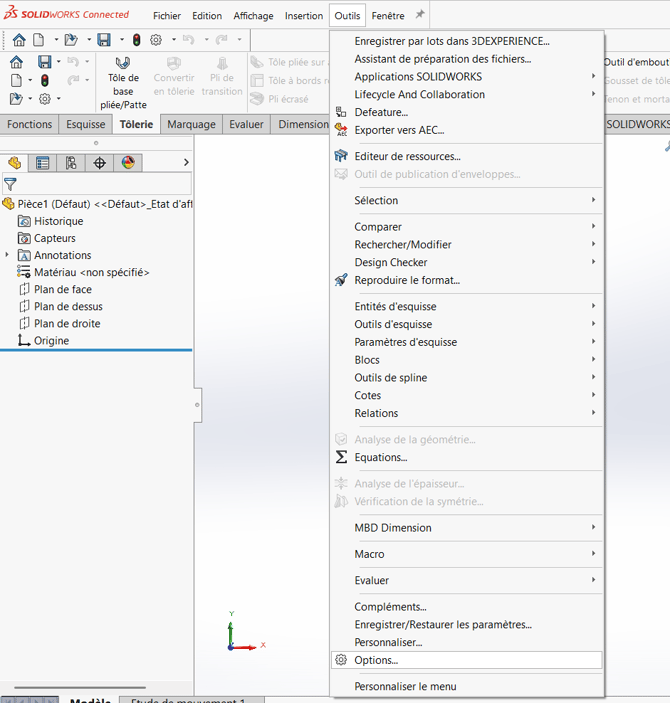Click the Home icon in the top toolbar
This screenshot has width=670, height=703.
[x=19, y=40]
